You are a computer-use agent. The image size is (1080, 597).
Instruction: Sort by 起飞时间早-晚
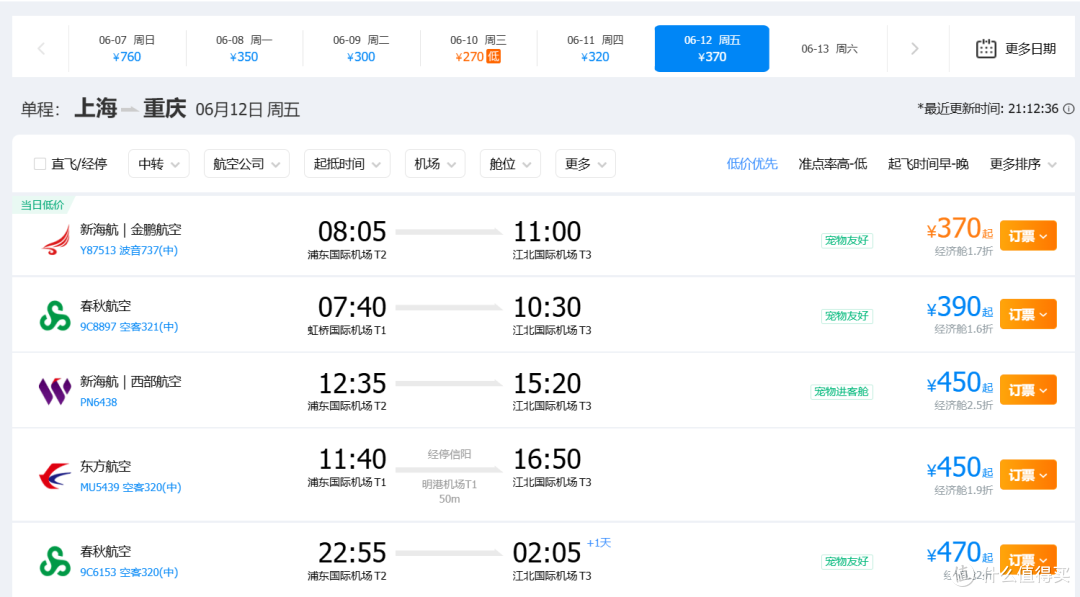(928, 164)
